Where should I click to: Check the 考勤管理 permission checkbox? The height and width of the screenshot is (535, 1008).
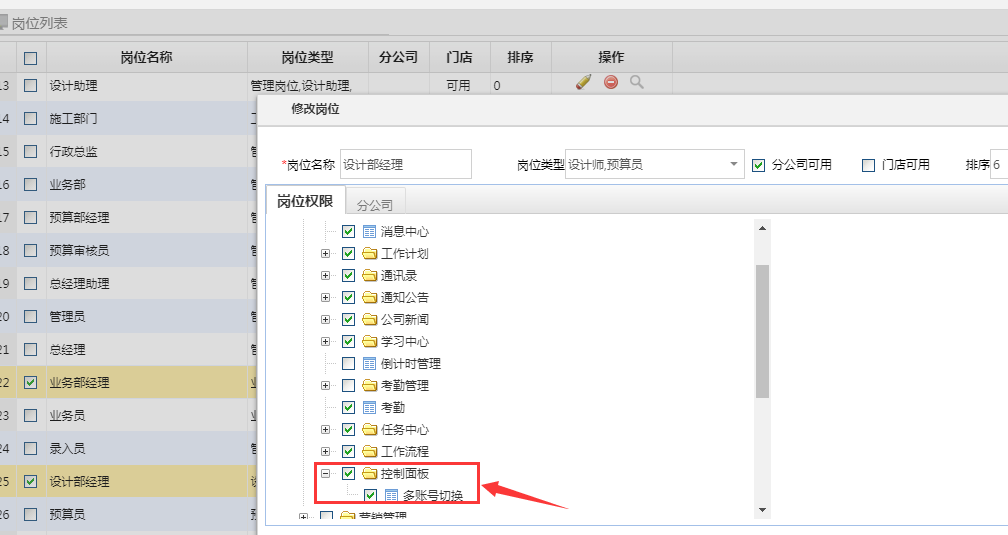tap(348, 386)
